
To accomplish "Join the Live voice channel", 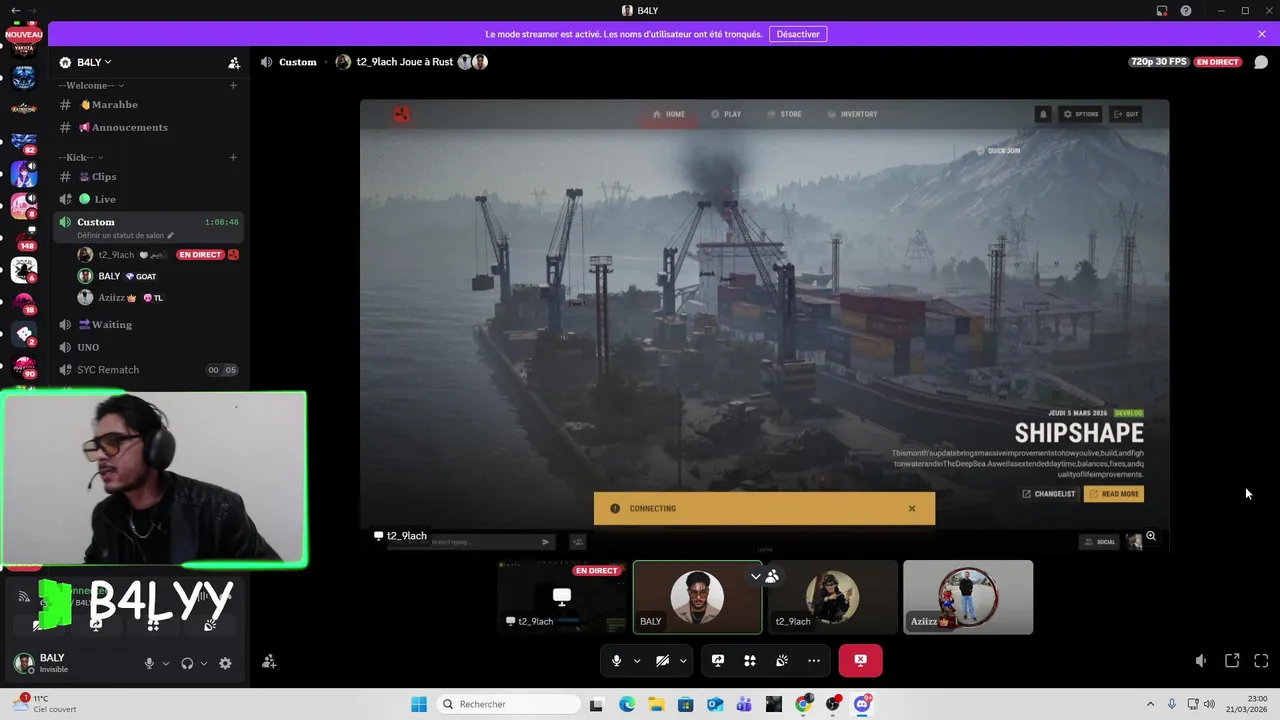I will (149, 199).
